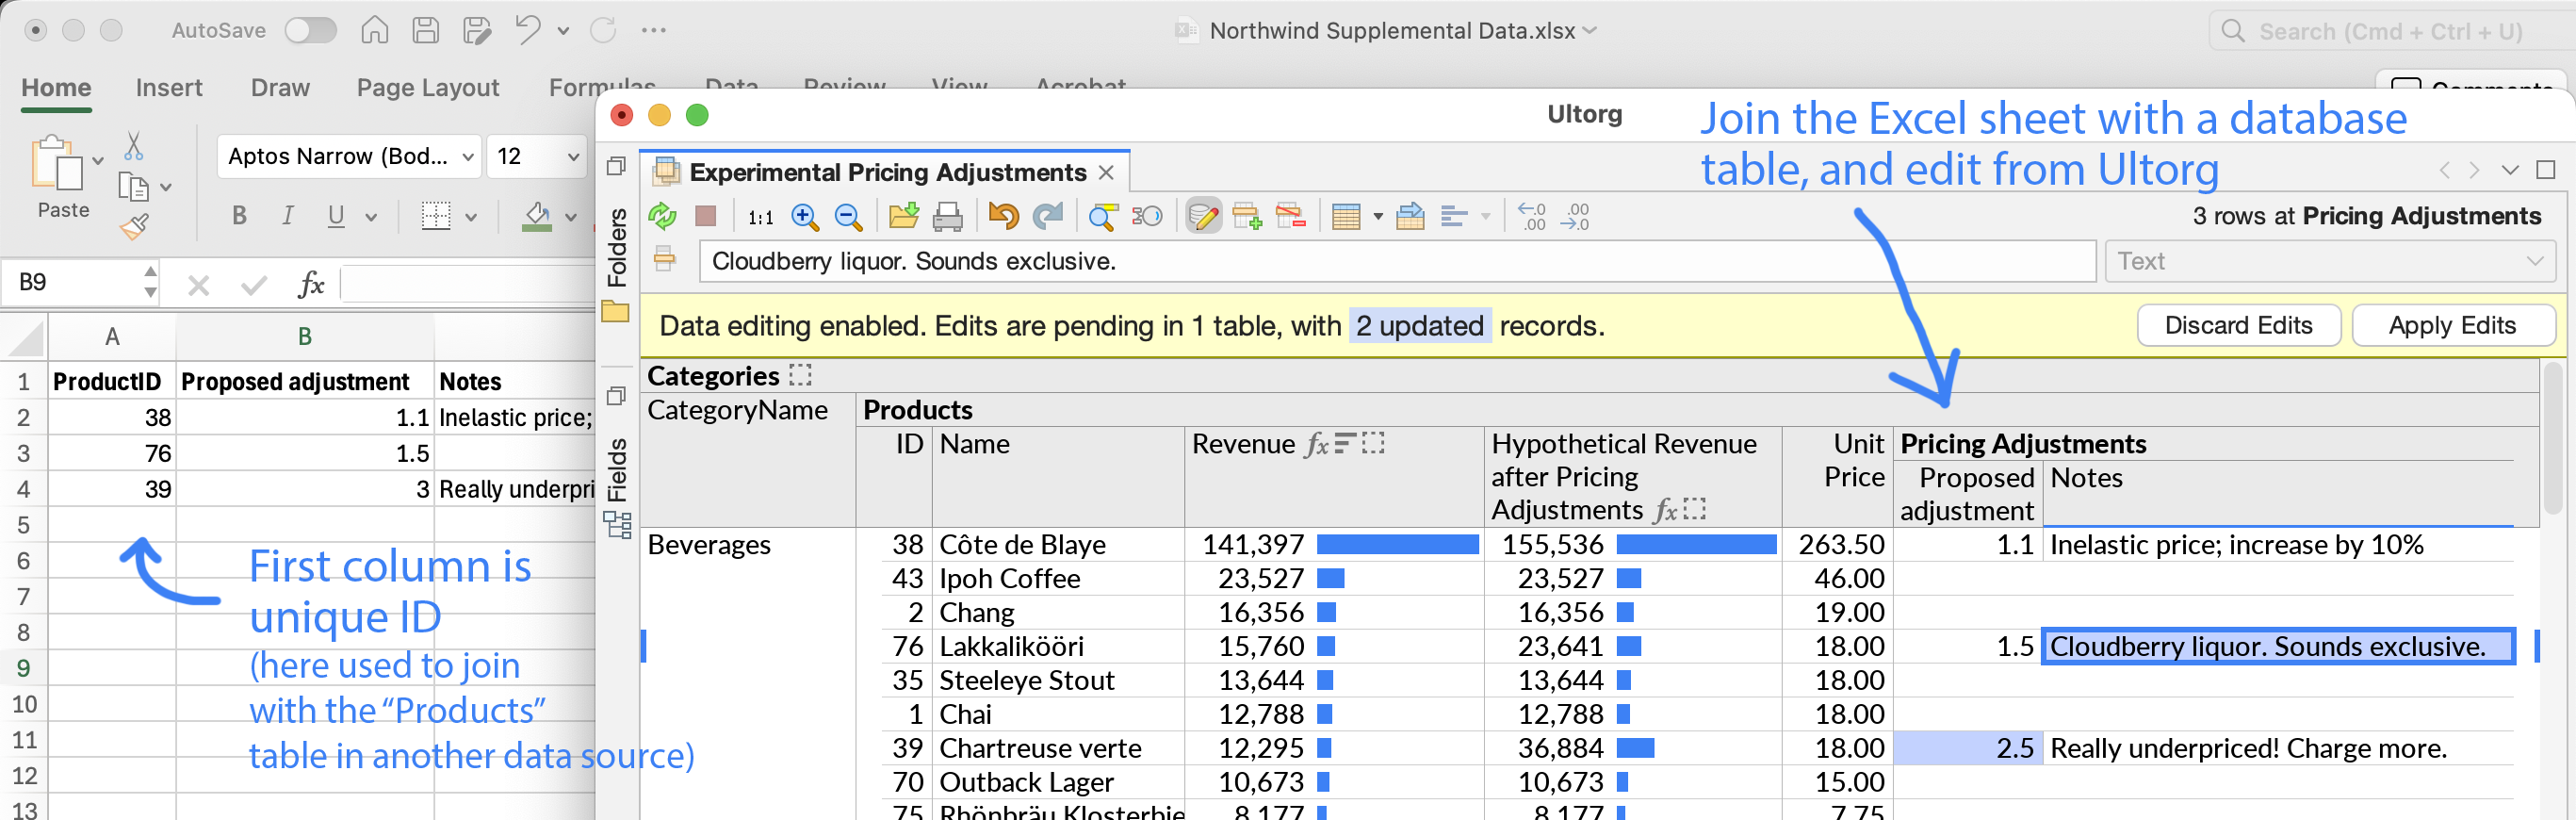The width and height of the screenshot is (2576, 820).
Task: Expand the Paste options arrow in Excel
Action: pos(98,160)
